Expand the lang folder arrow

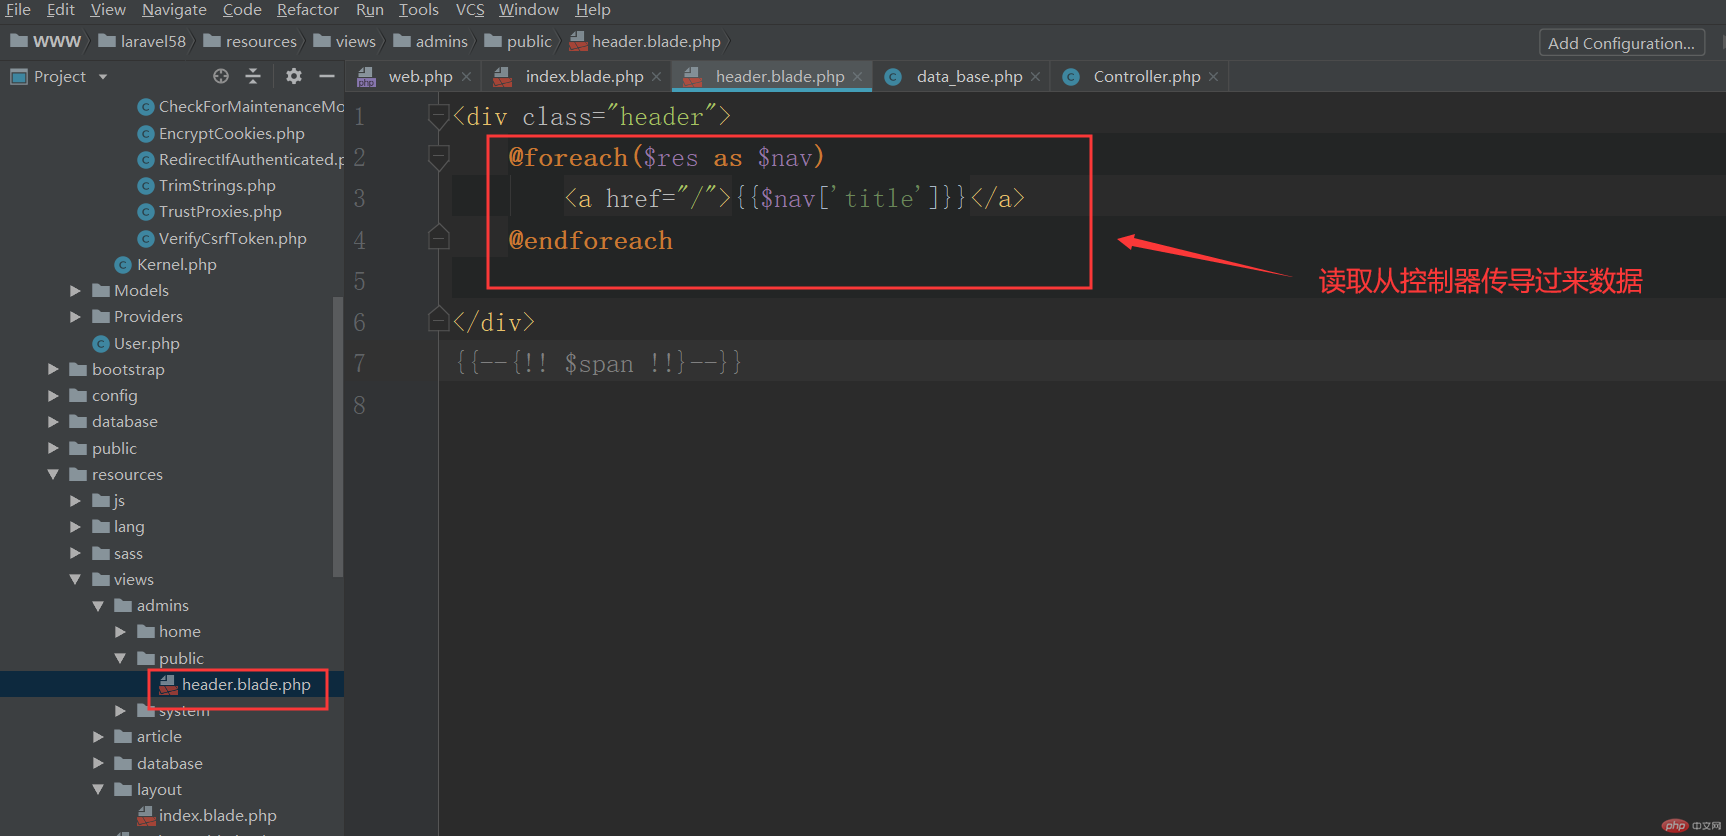(x=75, y=527)
